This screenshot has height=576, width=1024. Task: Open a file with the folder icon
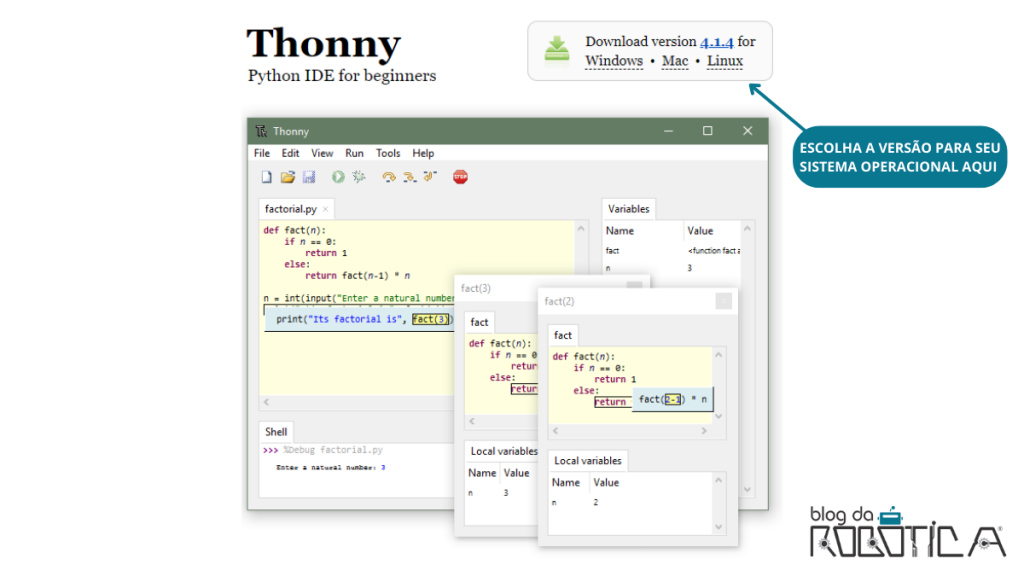tap(288, 177)
